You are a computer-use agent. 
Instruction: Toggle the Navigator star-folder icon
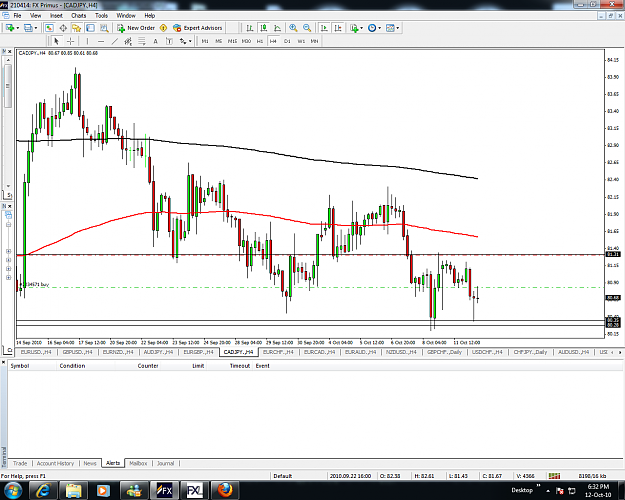tap(77, 28)
